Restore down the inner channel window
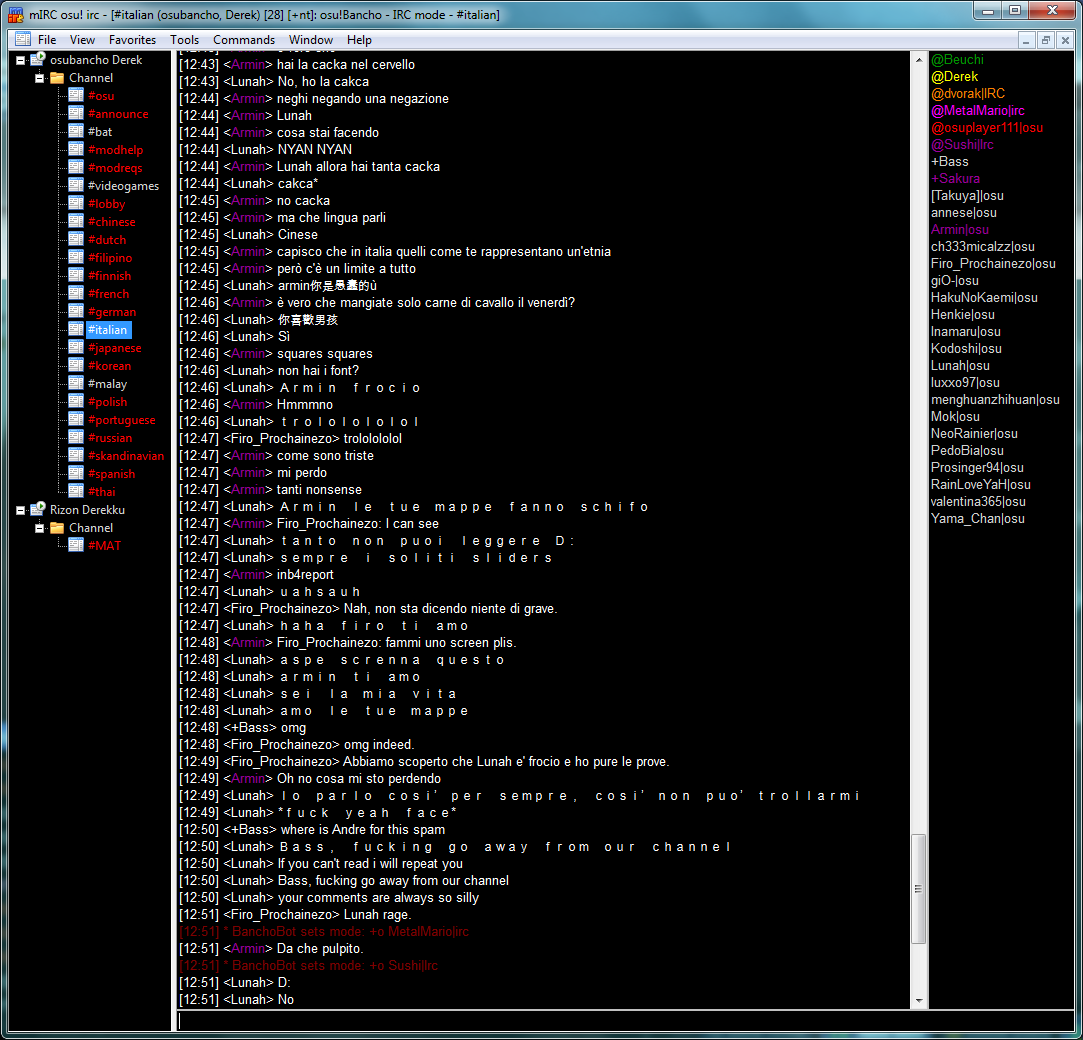1083x1040 pixels. click(x=1045, y=40)
